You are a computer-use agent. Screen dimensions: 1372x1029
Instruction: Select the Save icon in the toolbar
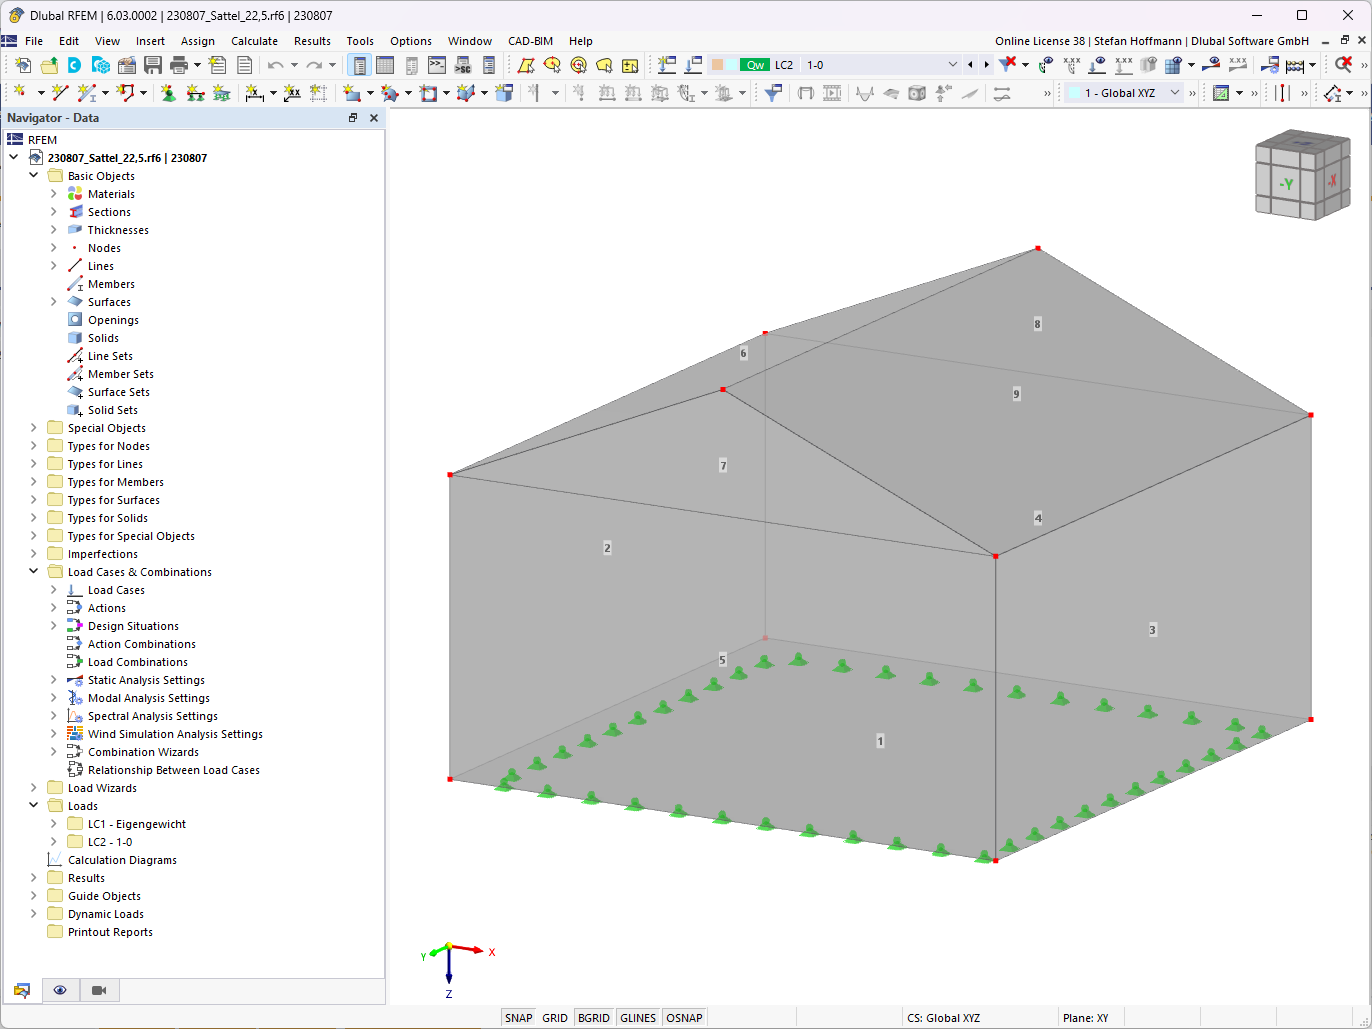click(152, 64)
